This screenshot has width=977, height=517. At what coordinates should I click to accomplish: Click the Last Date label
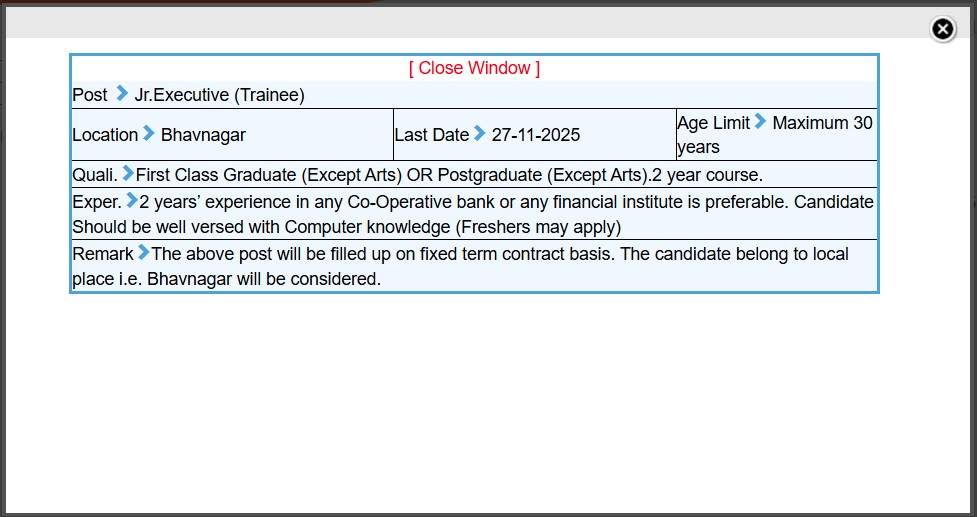(431, 135)
